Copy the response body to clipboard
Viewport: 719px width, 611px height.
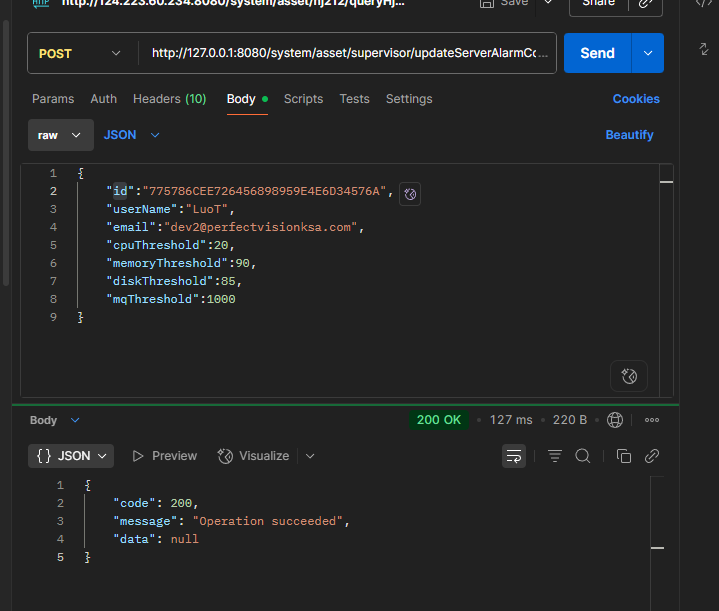(x=624, y=456)
